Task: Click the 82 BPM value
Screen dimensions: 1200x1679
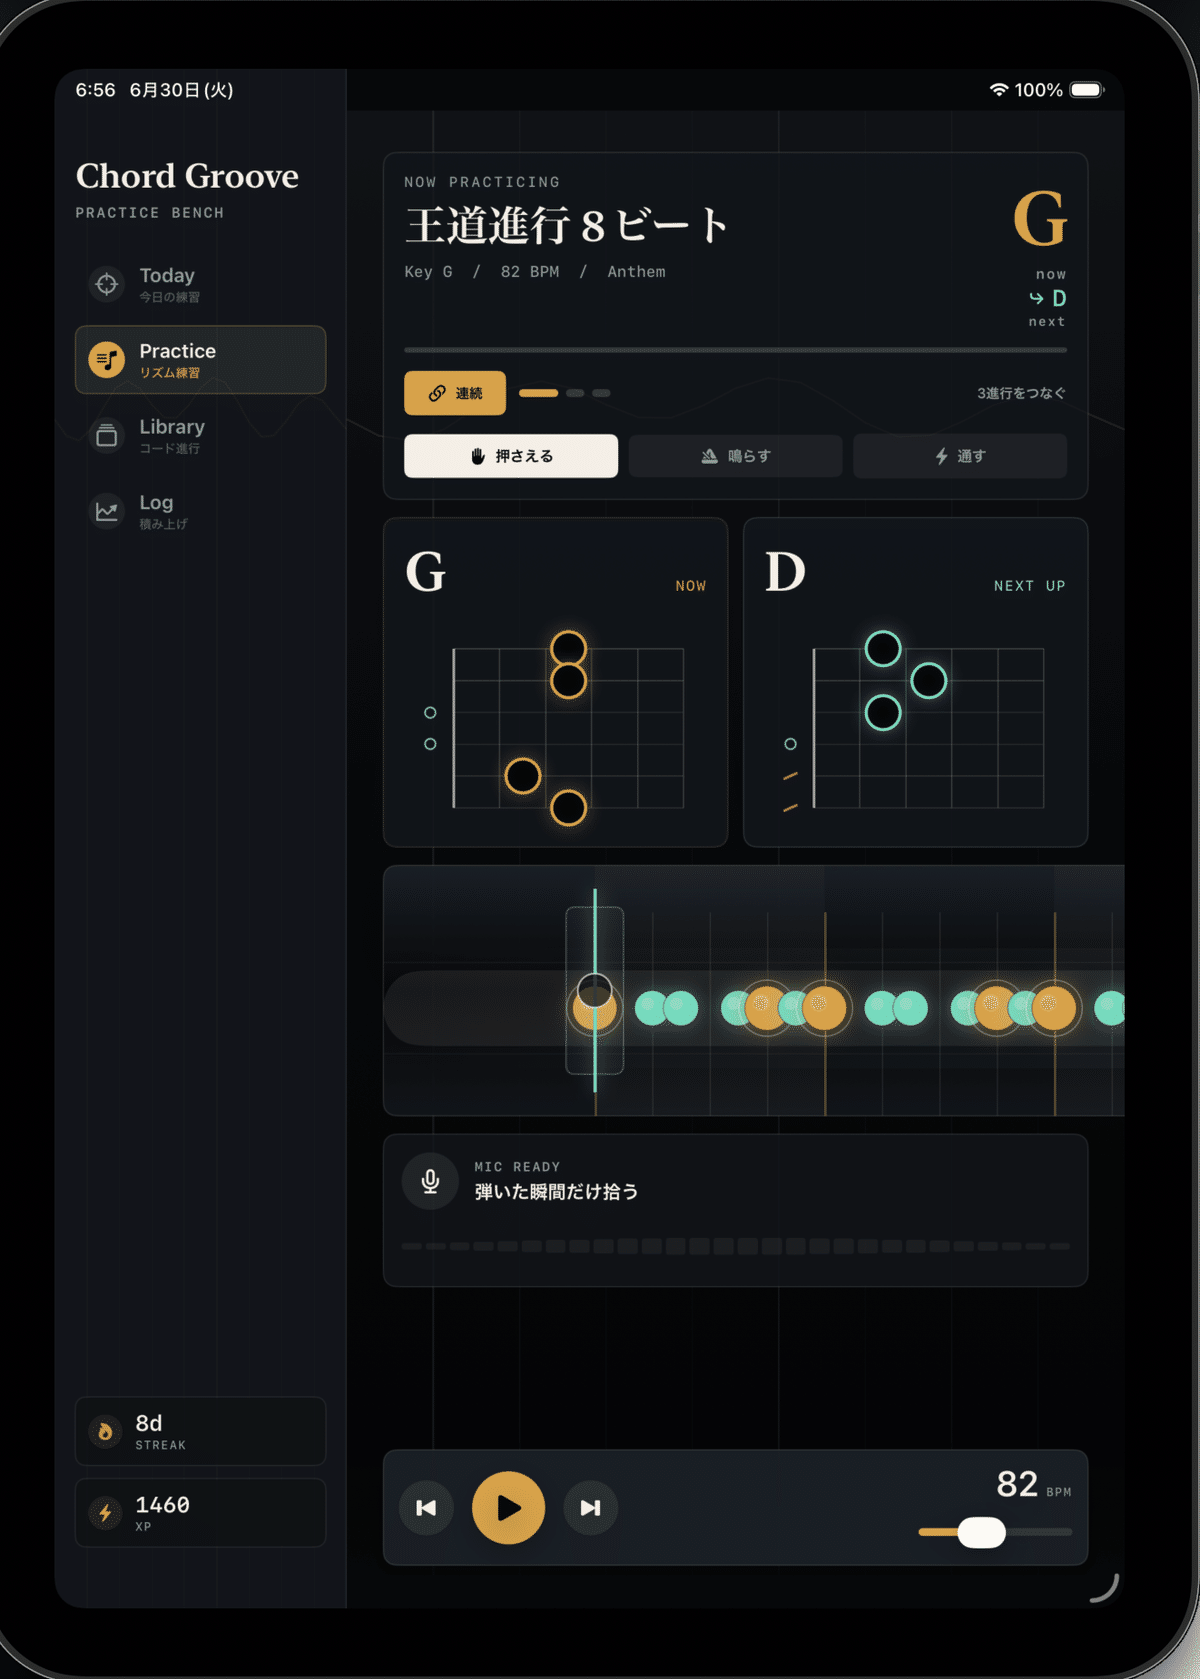Action: point(1017,1484)
